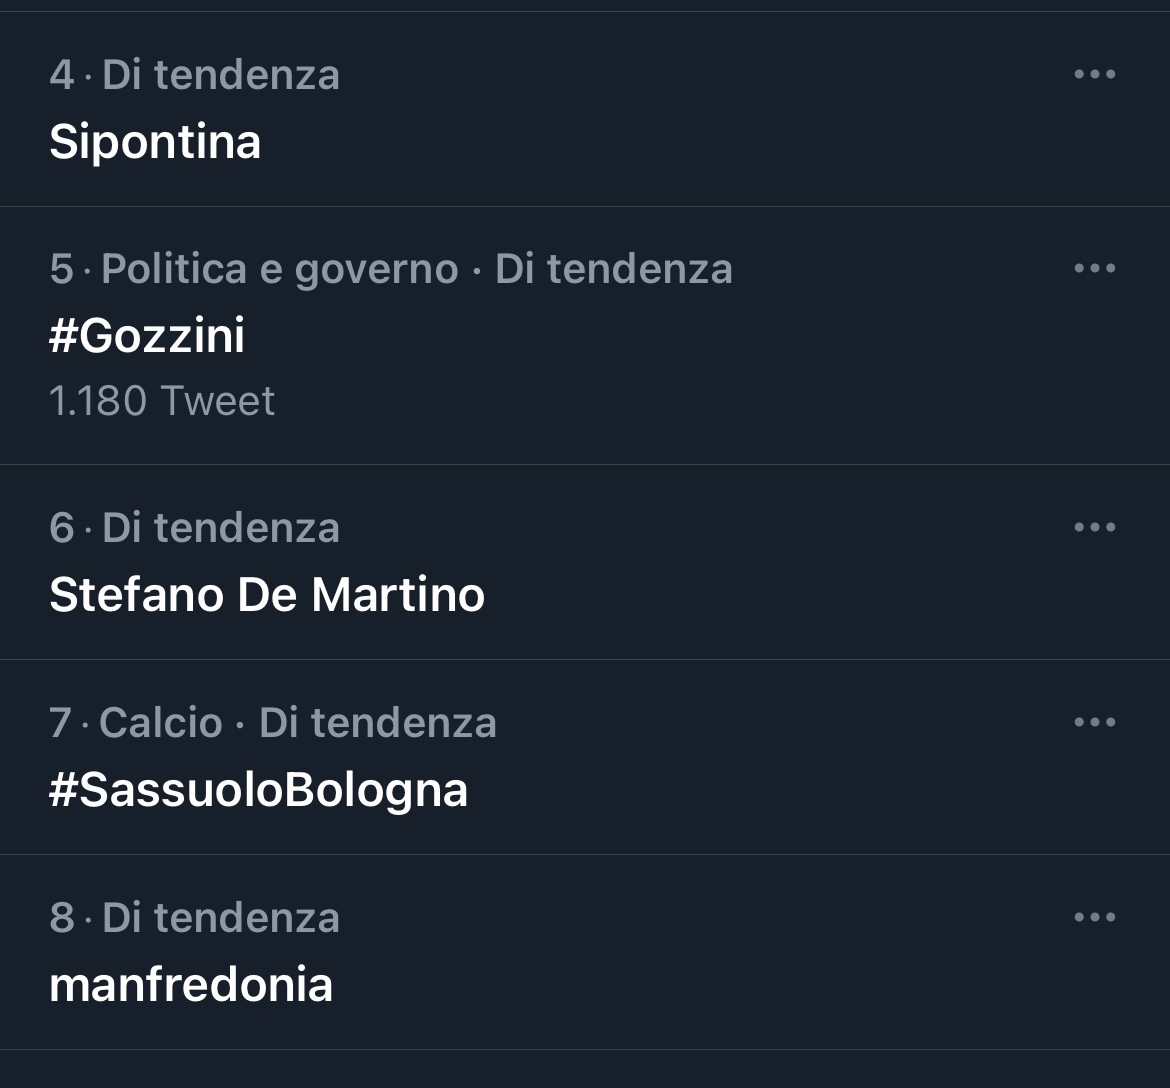Select the manfredonia trending topic
The height and width of the screenshot is (1088, 1170).
(191, 984)
